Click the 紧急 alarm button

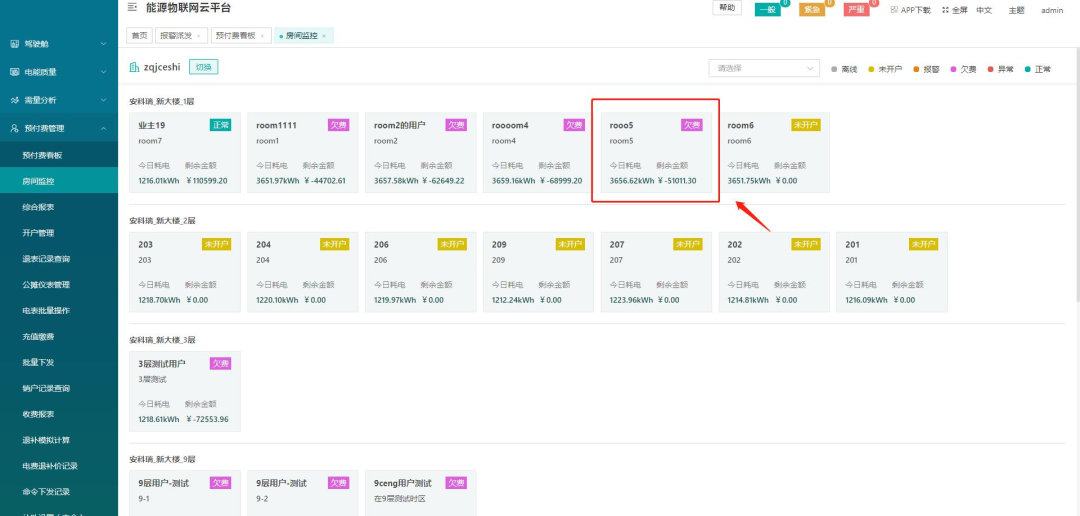click(812, 10)
